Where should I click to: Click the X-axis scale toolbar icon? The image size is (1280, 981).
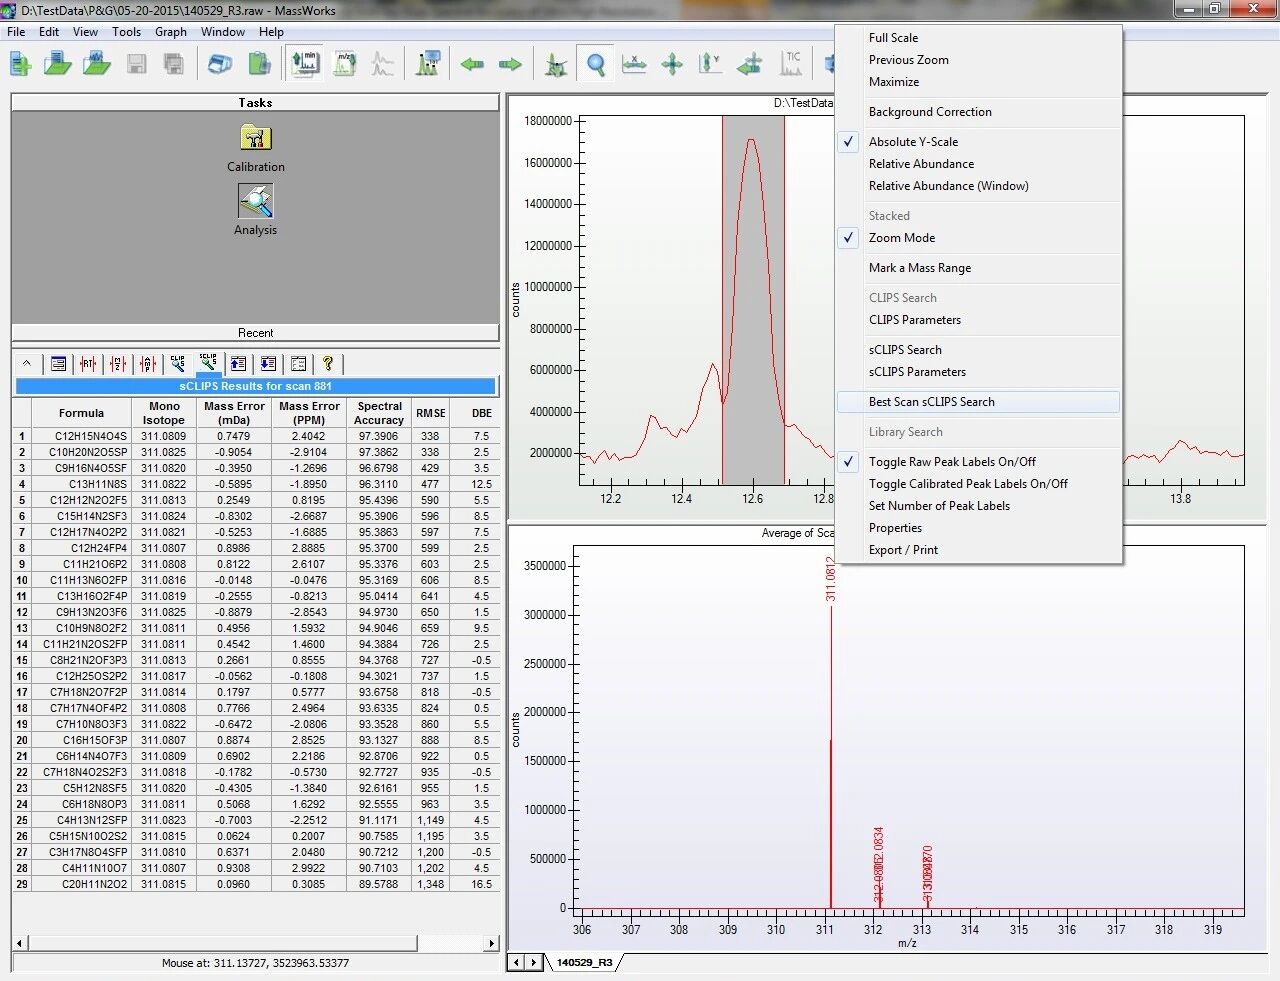634,65
